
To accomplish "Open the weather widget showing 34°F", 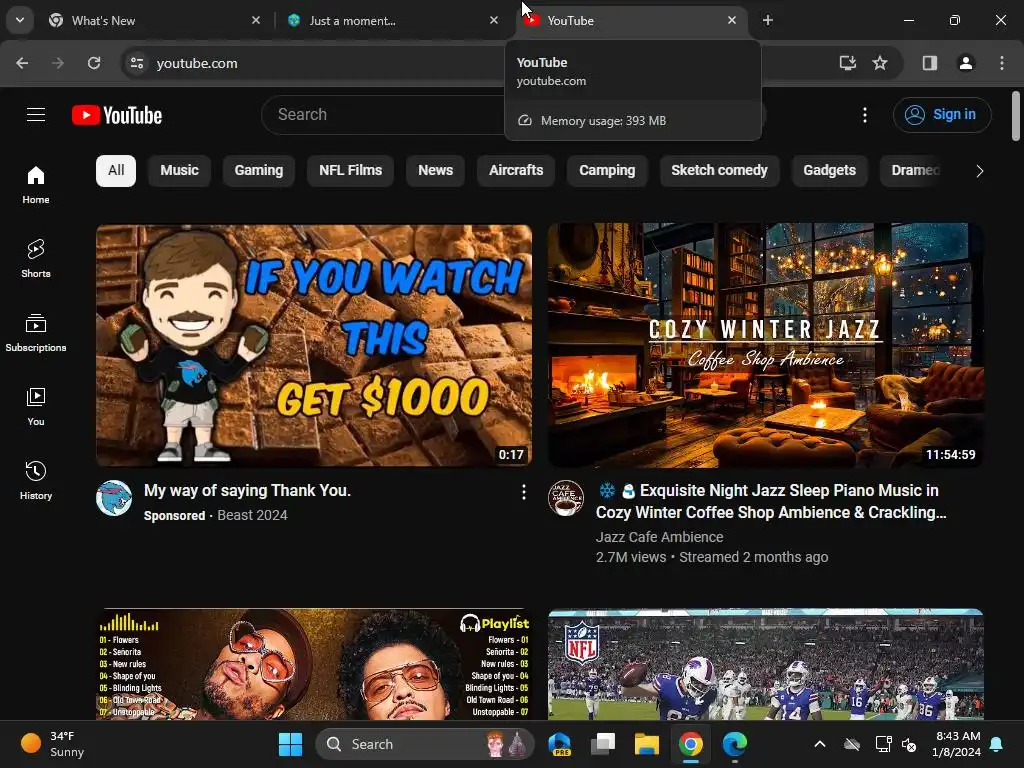I will pyautogui.click(x=52, y=744).
